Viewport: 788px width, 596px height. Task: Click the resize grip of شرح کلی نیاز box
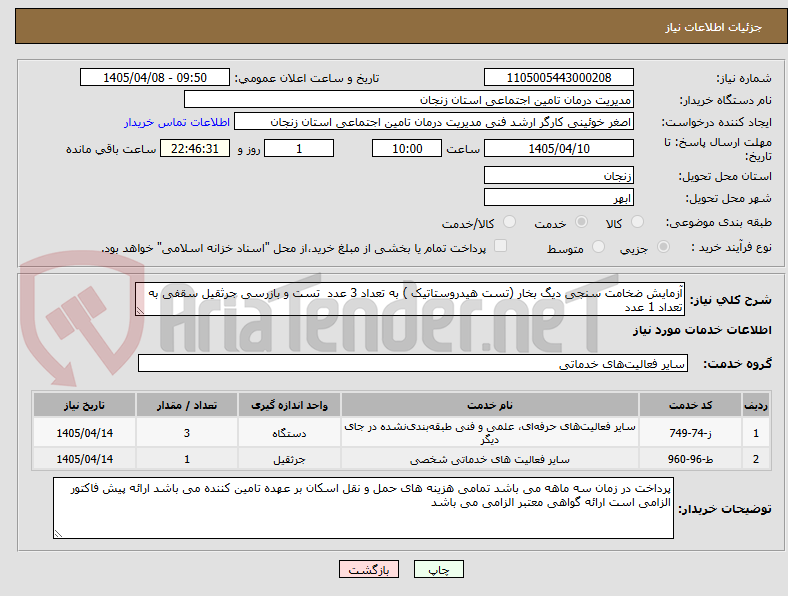[x=140, y=312]
